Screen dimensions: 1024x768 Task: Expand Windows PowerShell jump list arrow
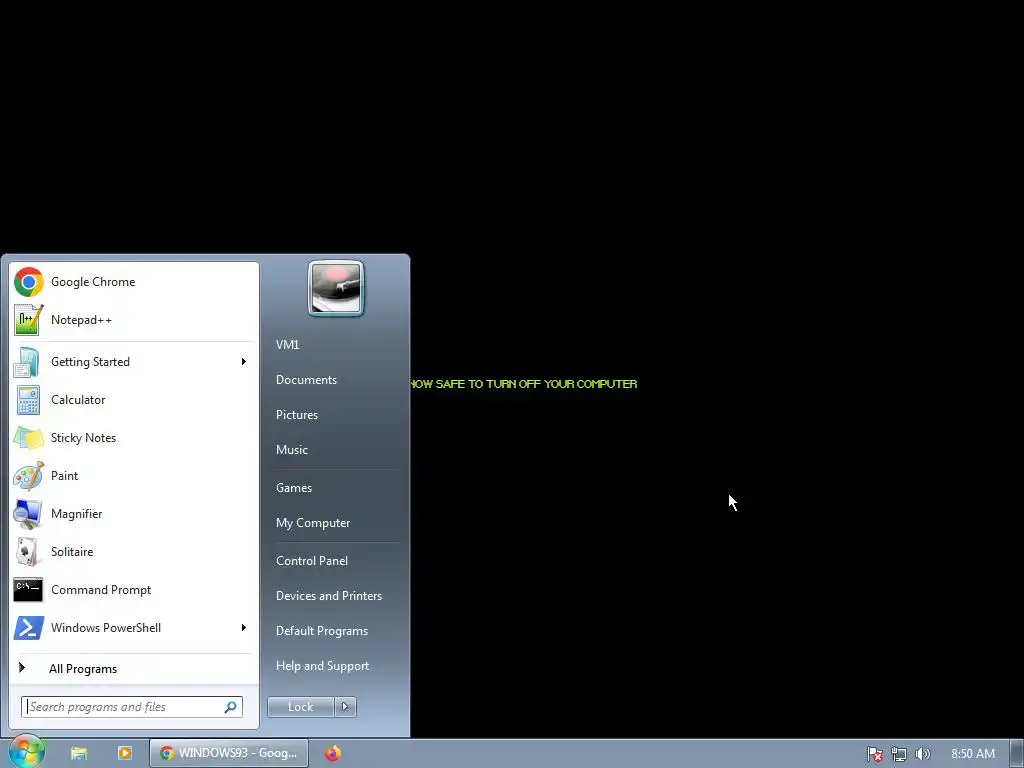pos(244,628)
